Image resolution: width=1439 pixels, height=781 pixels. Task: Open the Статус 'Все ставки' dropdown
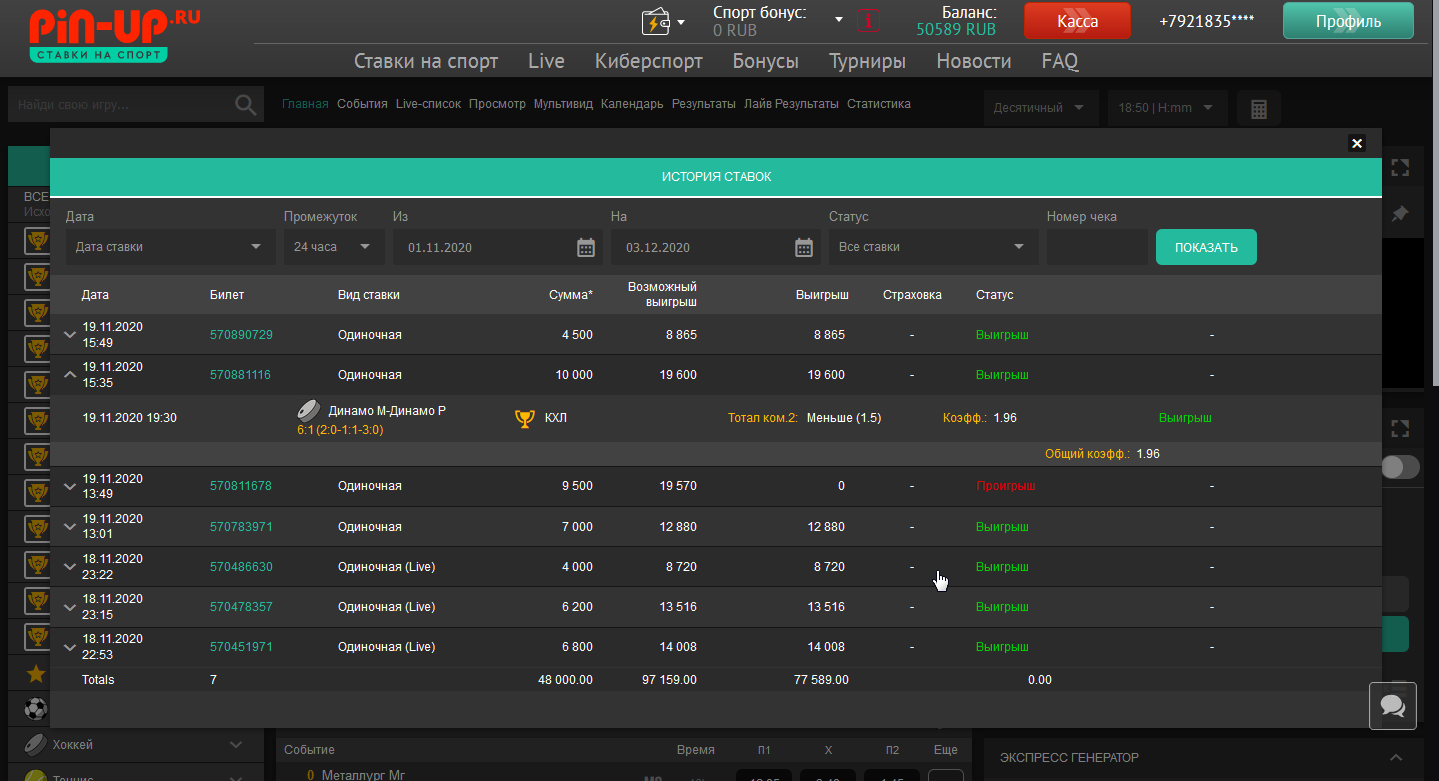pos(932,247)
